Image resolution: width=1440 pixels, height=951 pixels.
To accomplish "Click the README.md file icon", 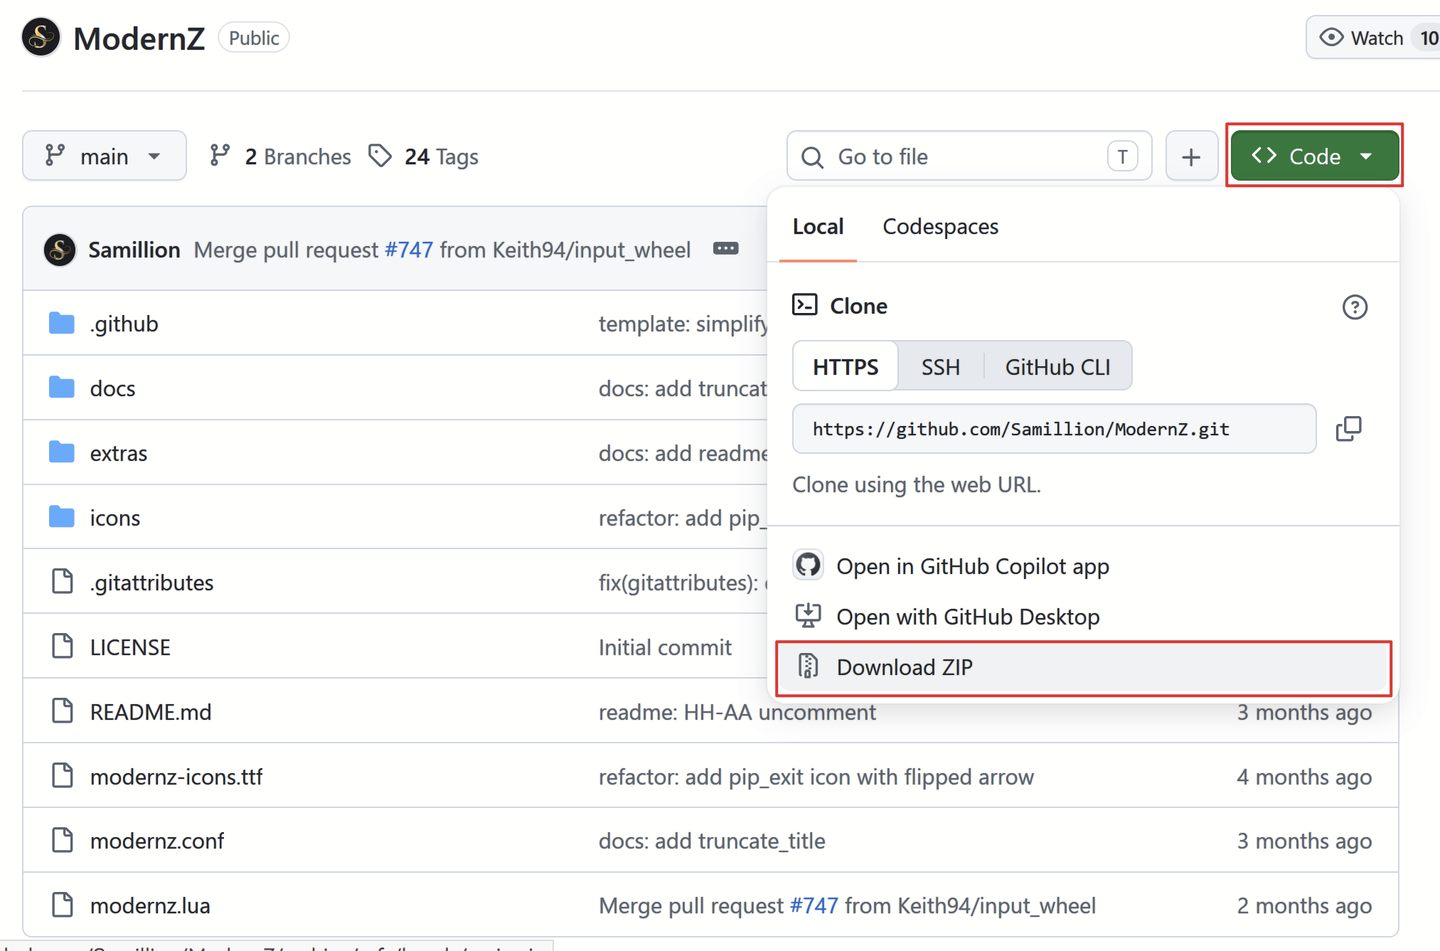I will (x=62, y=711).
